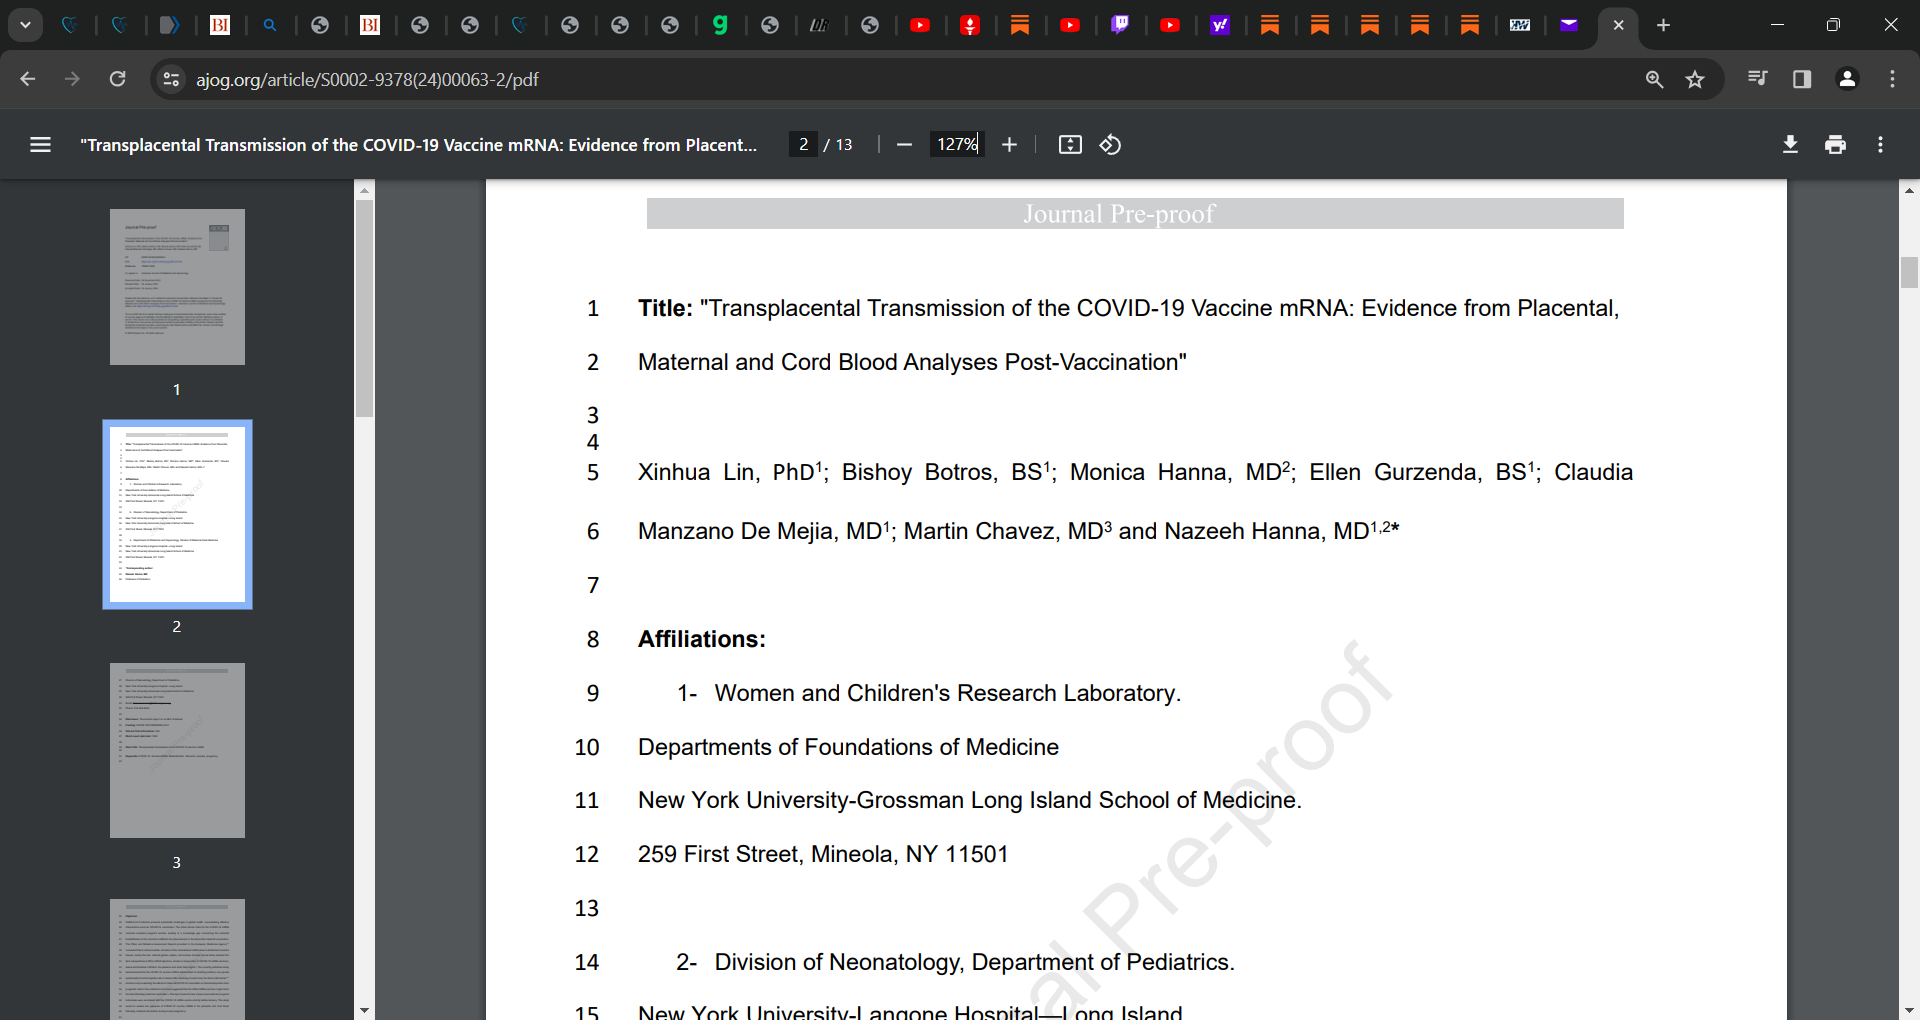Click author name 'Nazeeh Hanna, MD'
The image size is (1920, 1020).
pyautogui.click(x=1267, y=531)
